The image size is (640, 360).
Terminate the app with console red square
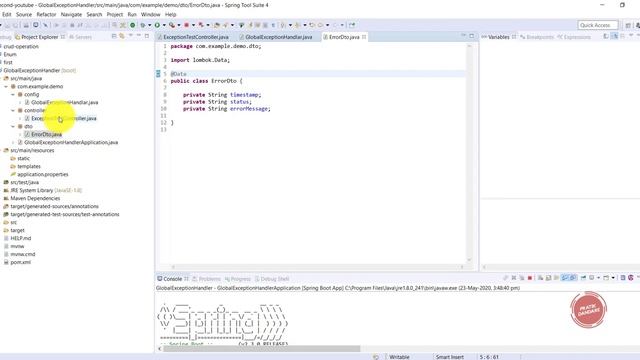coord(530,278)
